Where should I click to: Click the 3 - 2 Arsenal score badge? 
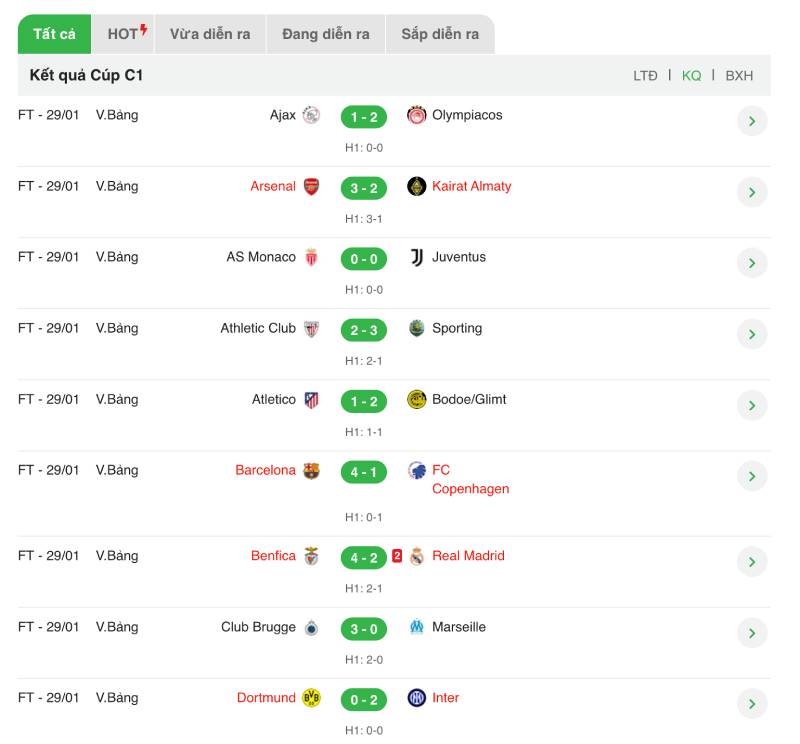pyautogui.click(x=364, y=188)
